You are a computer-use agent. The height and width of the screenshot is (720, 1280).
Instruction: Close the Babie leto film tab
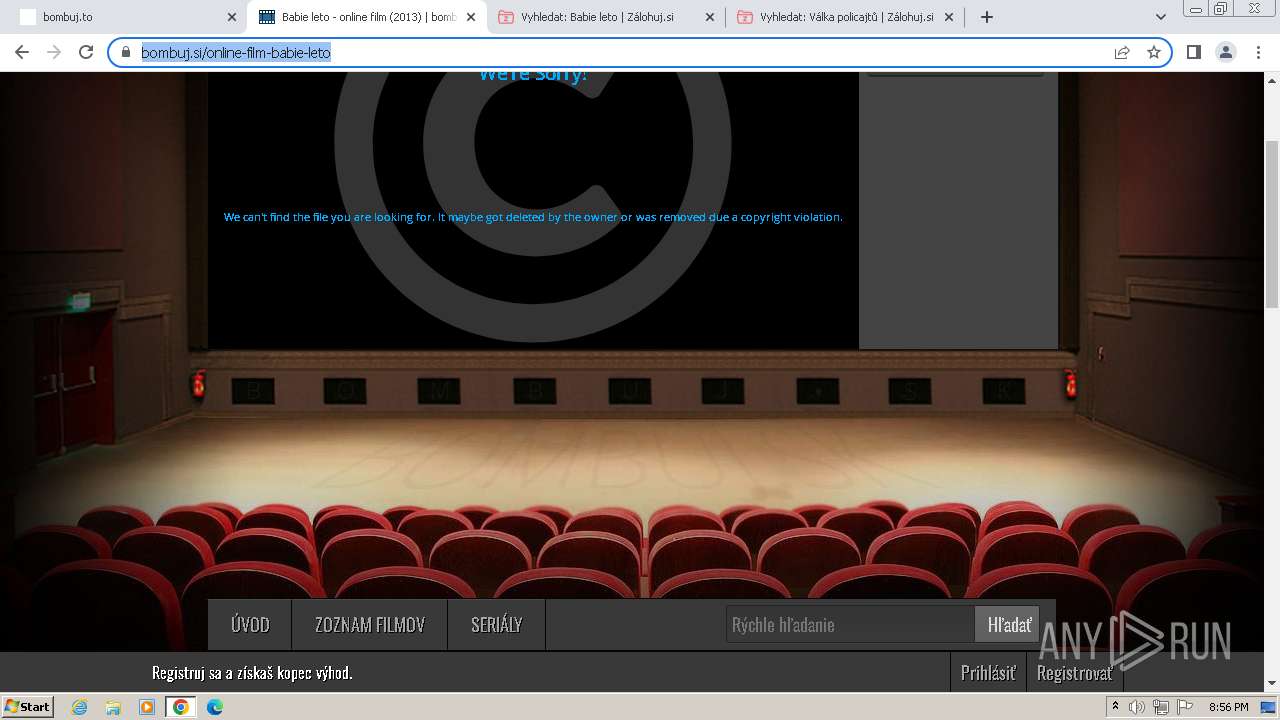471,17
